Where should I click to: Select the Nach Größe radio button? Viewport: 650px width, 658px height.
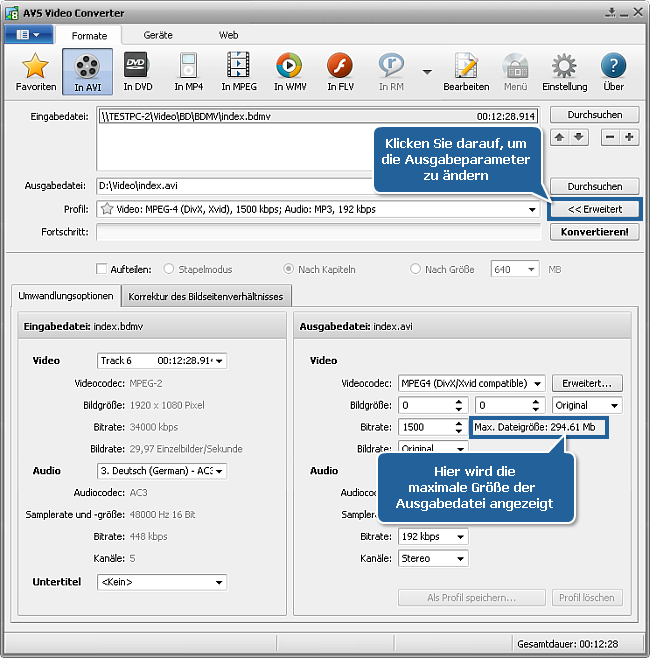pyautogui.click(x=416, y=269)
